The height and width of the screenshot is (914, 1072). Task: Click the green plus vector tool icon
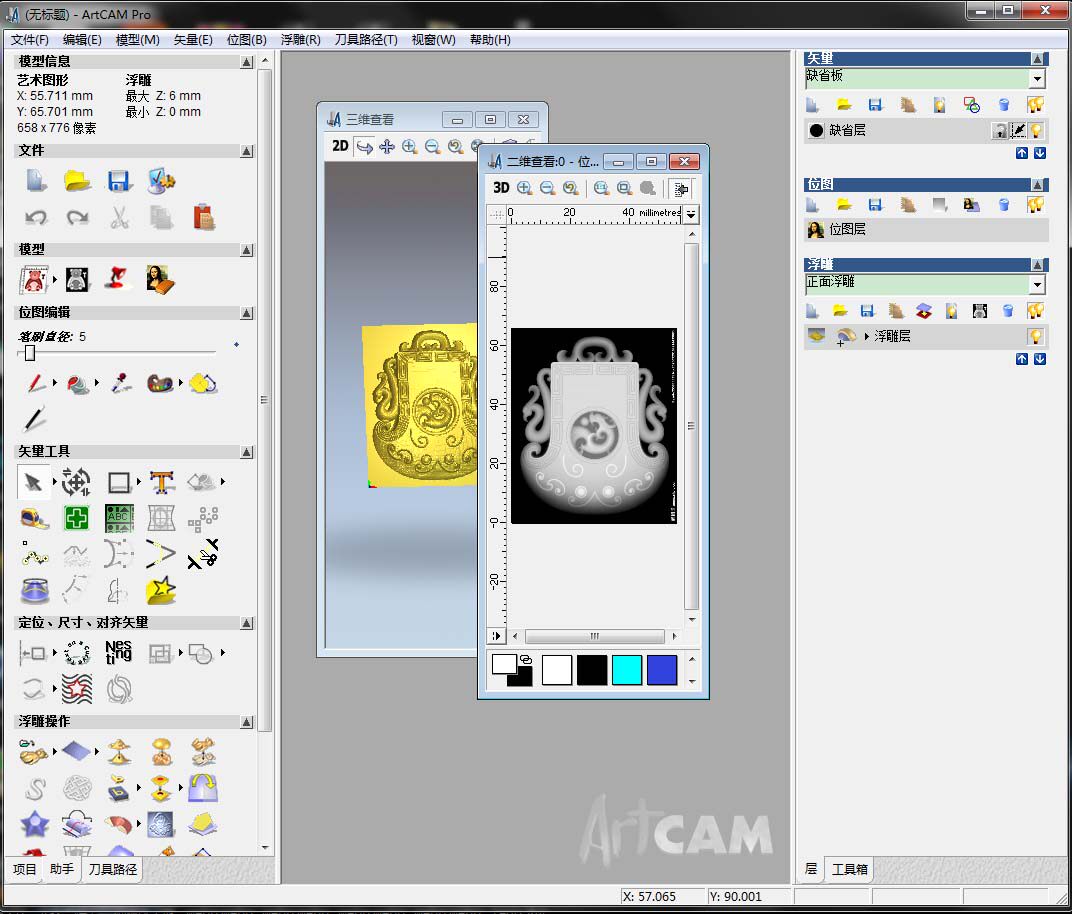pyautogui.click(x=76, y=518)
